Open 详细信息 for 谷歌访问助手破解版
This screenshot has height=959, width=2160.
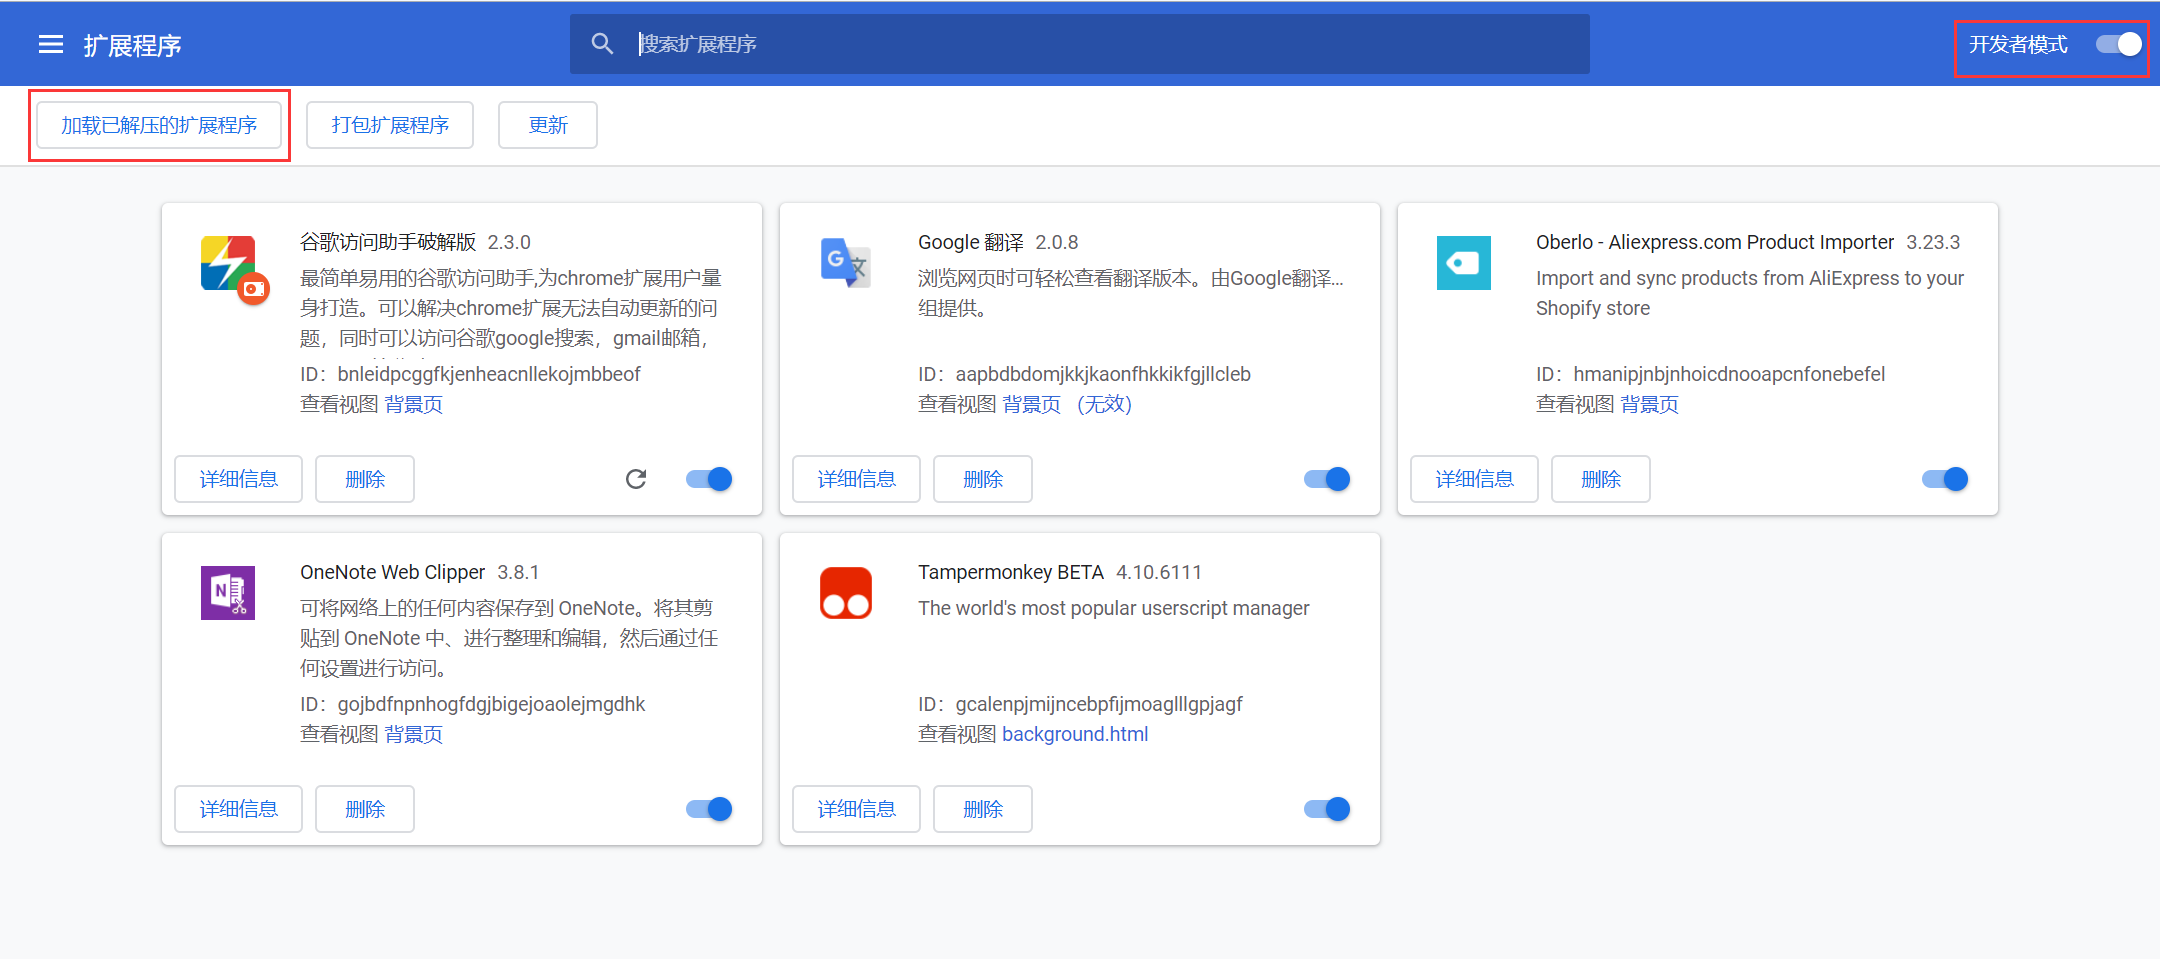pyautogui.click(x=238, y=479)
